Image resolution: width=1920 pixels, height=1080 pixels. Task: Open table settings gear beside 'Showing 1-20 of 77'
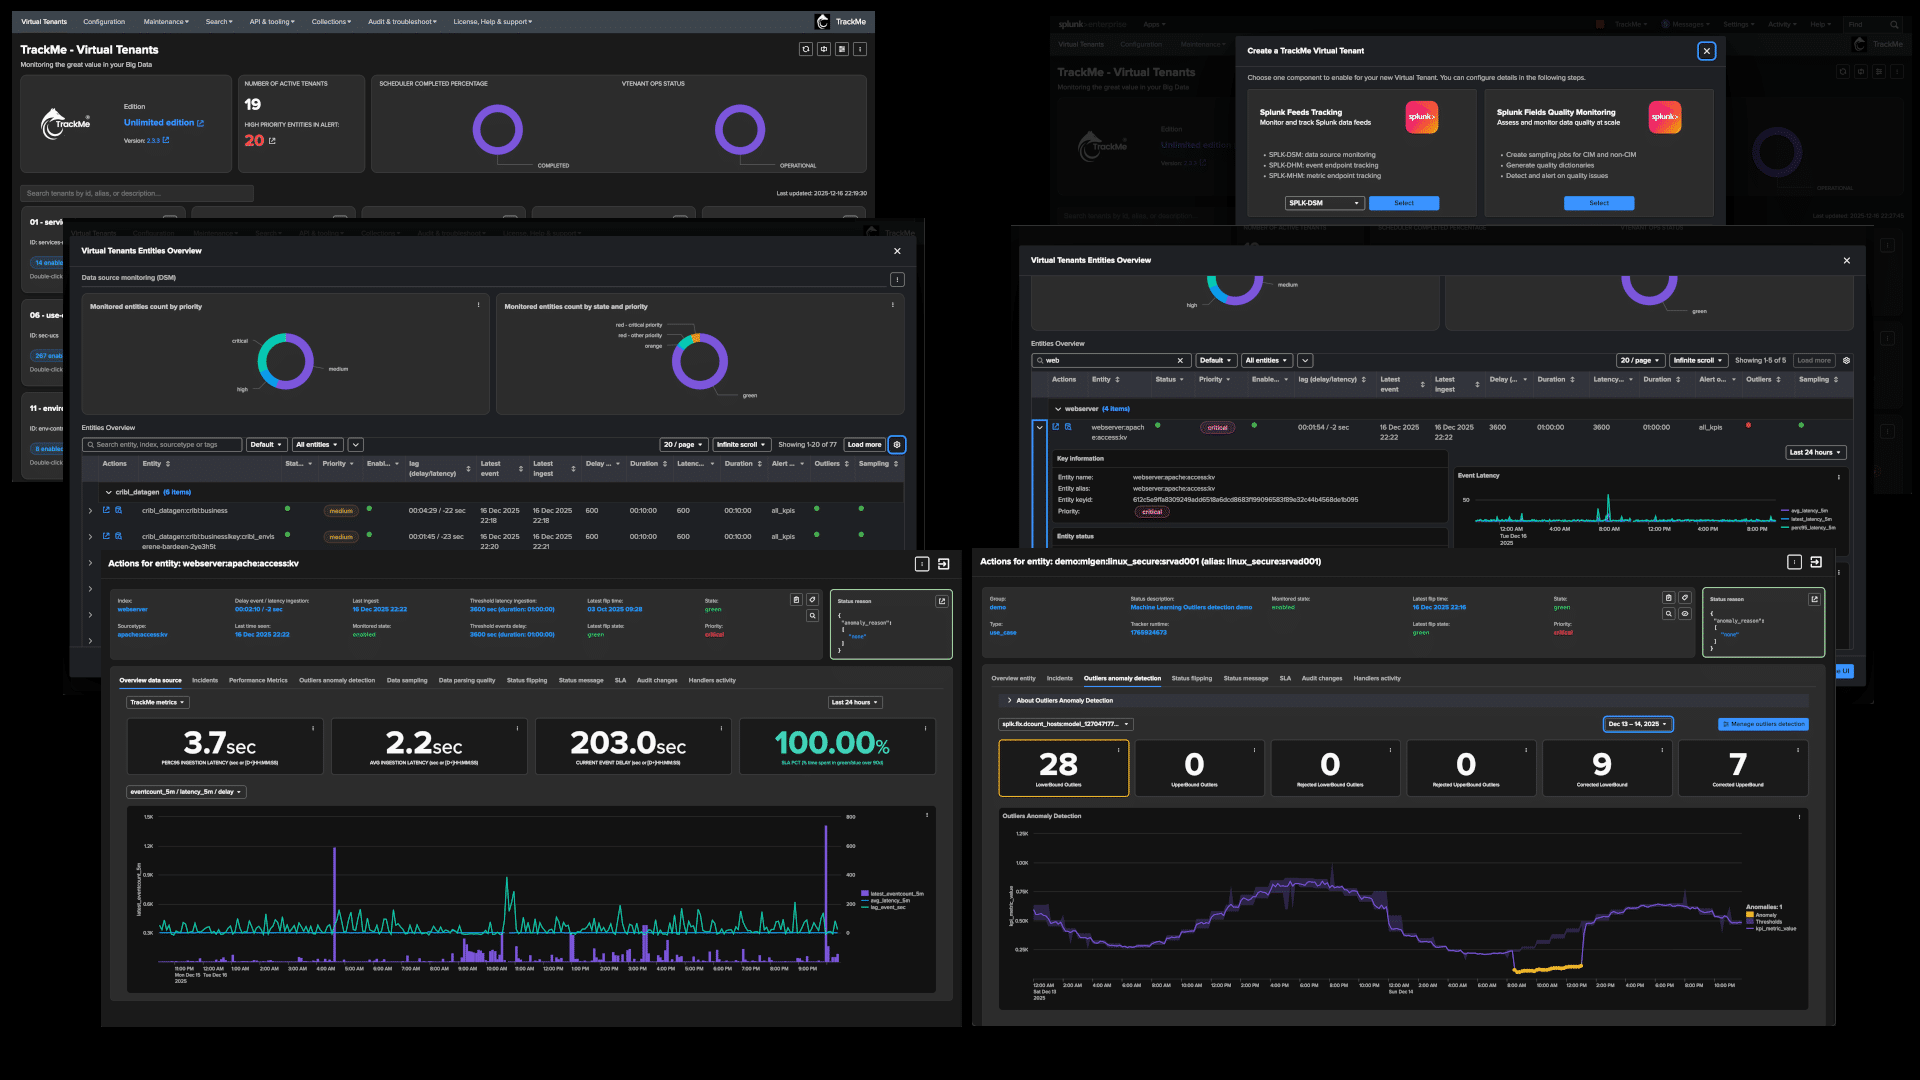pyautogui.click(x=897, y=445)
